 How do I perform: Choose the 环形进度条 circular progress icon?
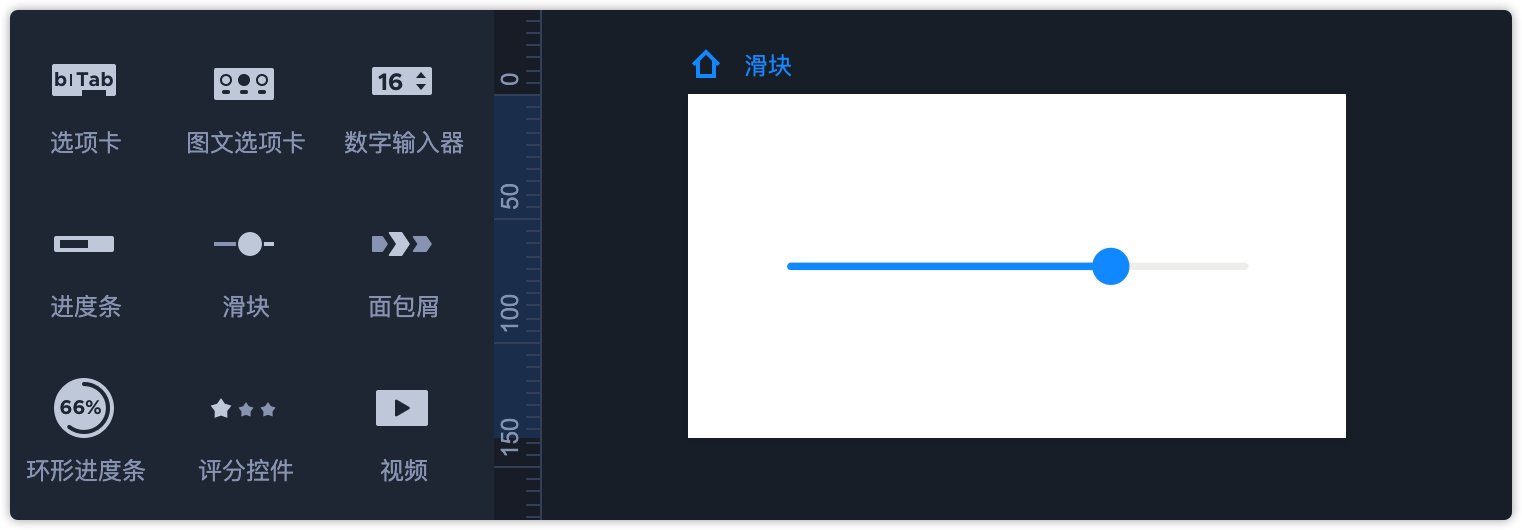click(x=84, y=408)
